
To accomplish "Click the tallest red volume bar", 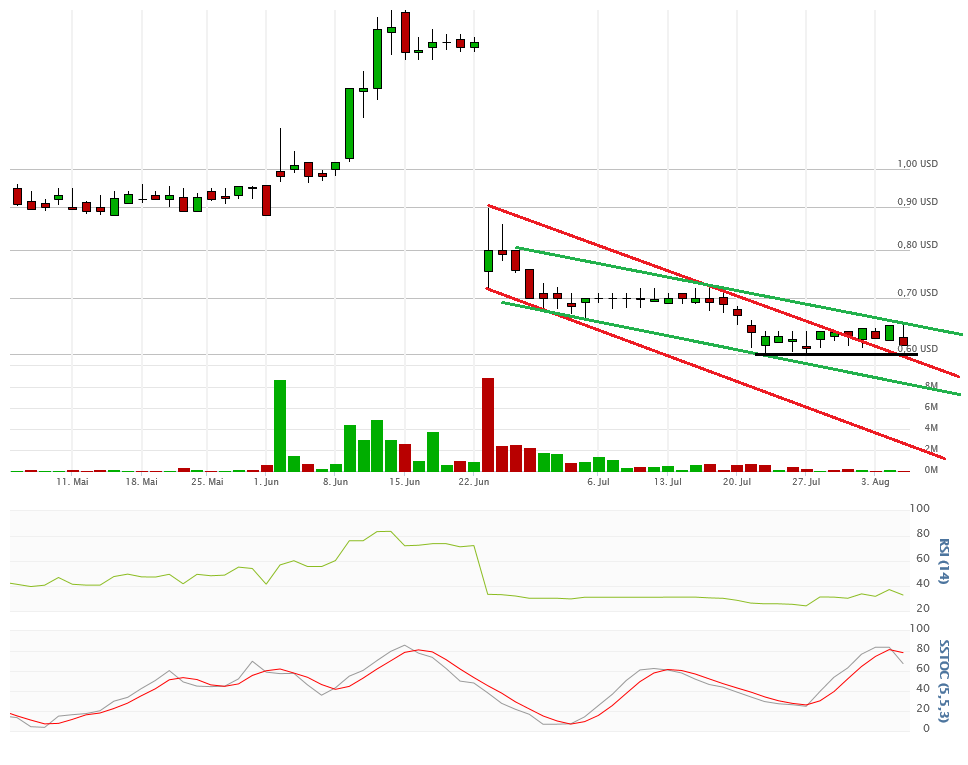I will coord(488,425).
